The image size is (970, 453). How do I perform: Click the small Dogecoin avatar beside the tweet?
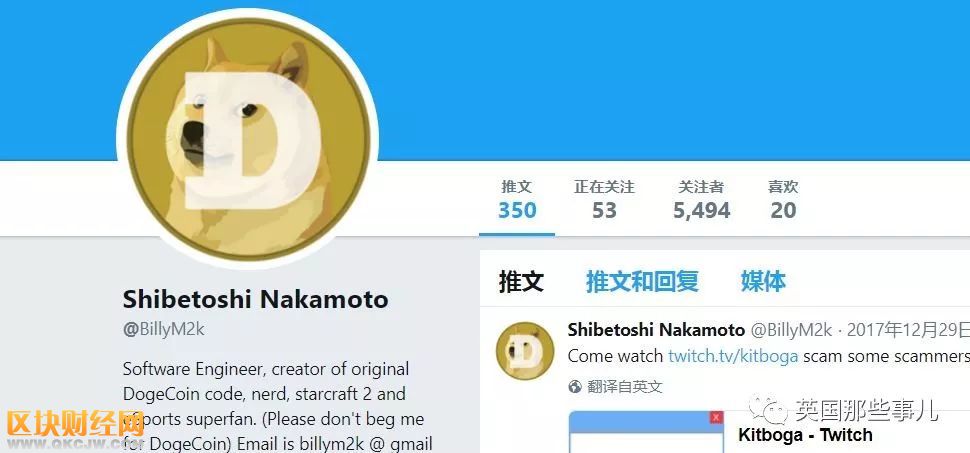pos(525,351)
